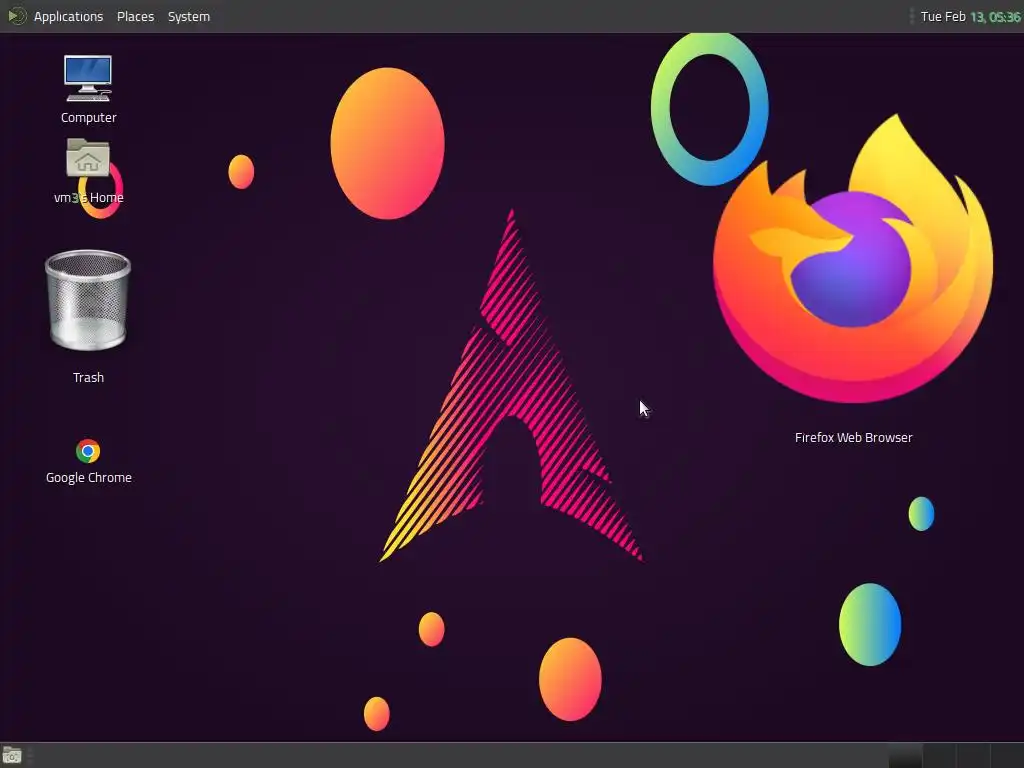Image resolution: width=1024 pixels, height=768 pixels.
Task: Select the Trash bin icon
Action: [88, 300]
